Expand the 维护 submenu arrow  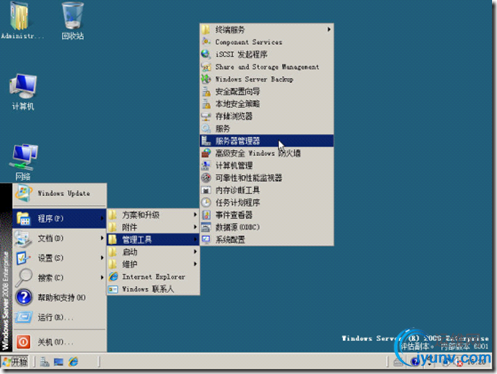pyautogui.click(x=195, y=264)
